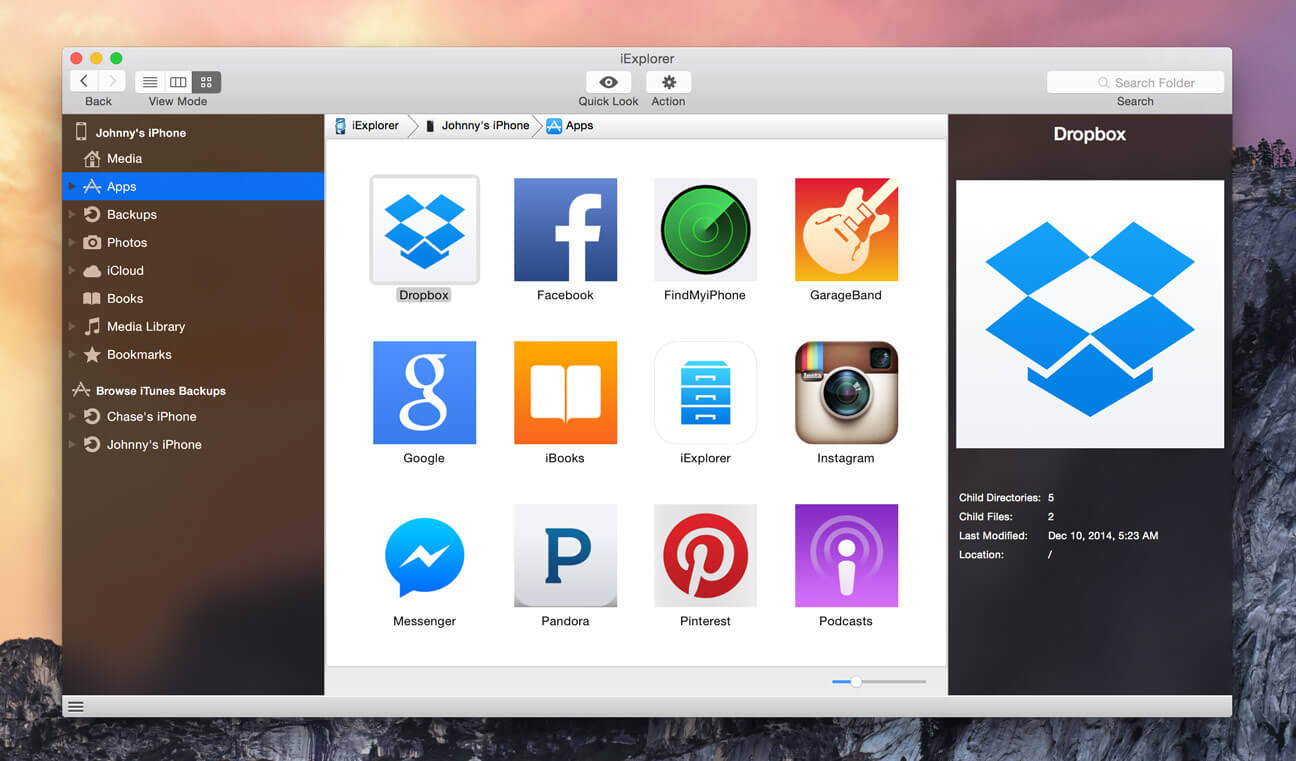This screenshot has height=761, width=1296.
Task: Adjust the icon size slider
Action: pos(856,682)
